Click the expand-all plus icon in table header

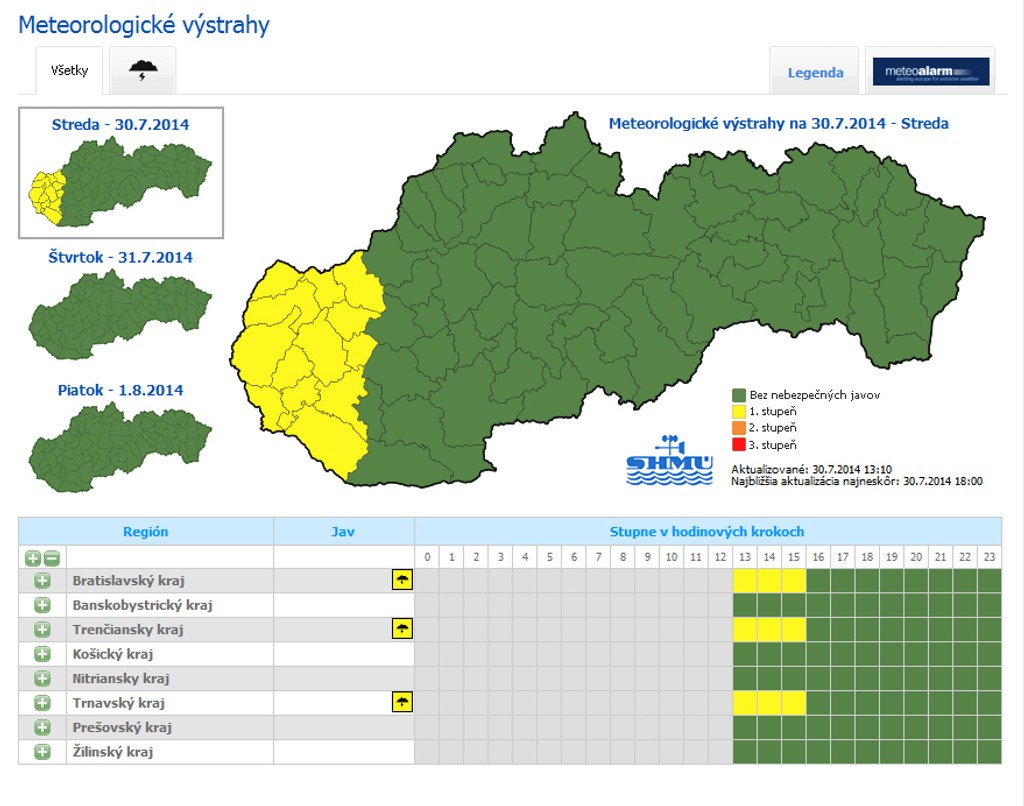coord(33,557)
